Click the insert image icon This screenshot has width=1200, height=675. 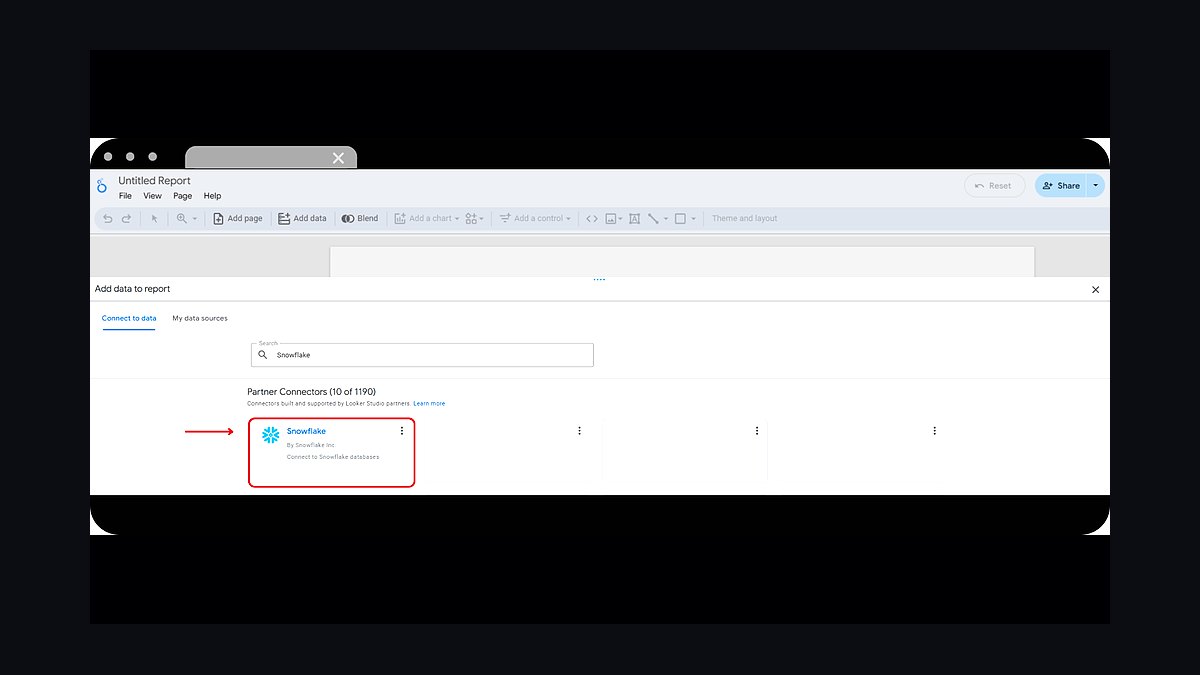(611, 218)
